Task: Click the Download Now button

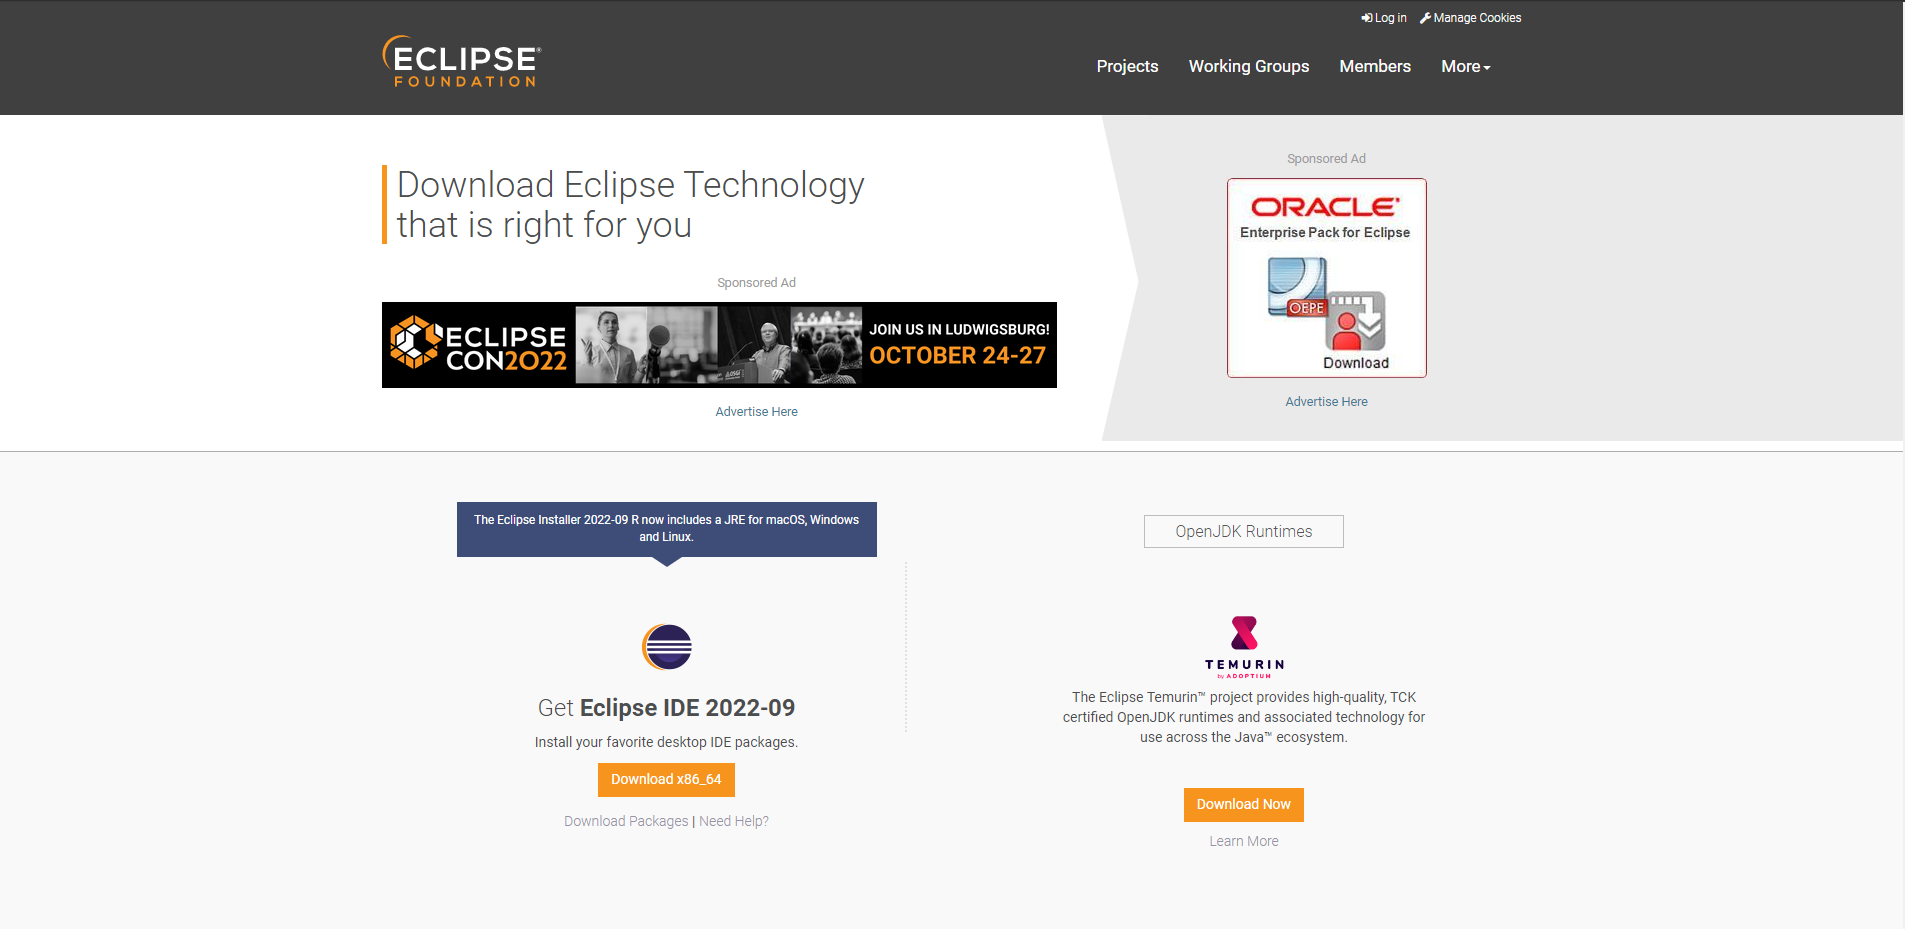Action: pos(1243,805)
